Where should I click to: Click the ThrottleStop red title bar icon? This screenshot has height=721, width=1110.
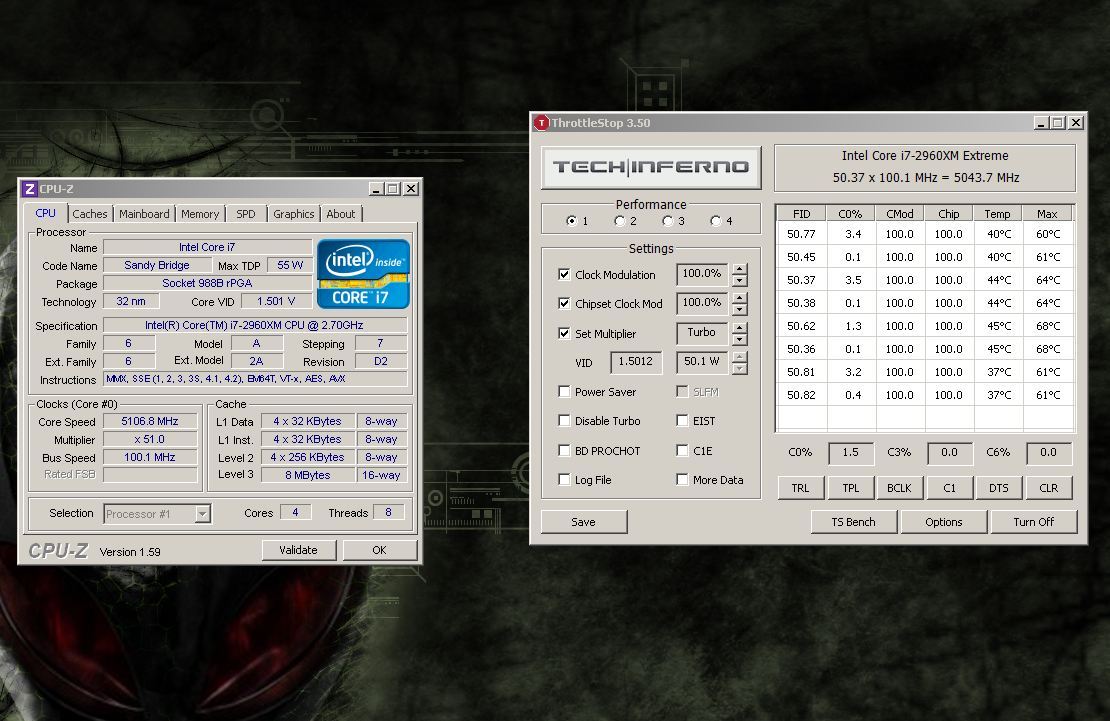(x=542, y=123)
